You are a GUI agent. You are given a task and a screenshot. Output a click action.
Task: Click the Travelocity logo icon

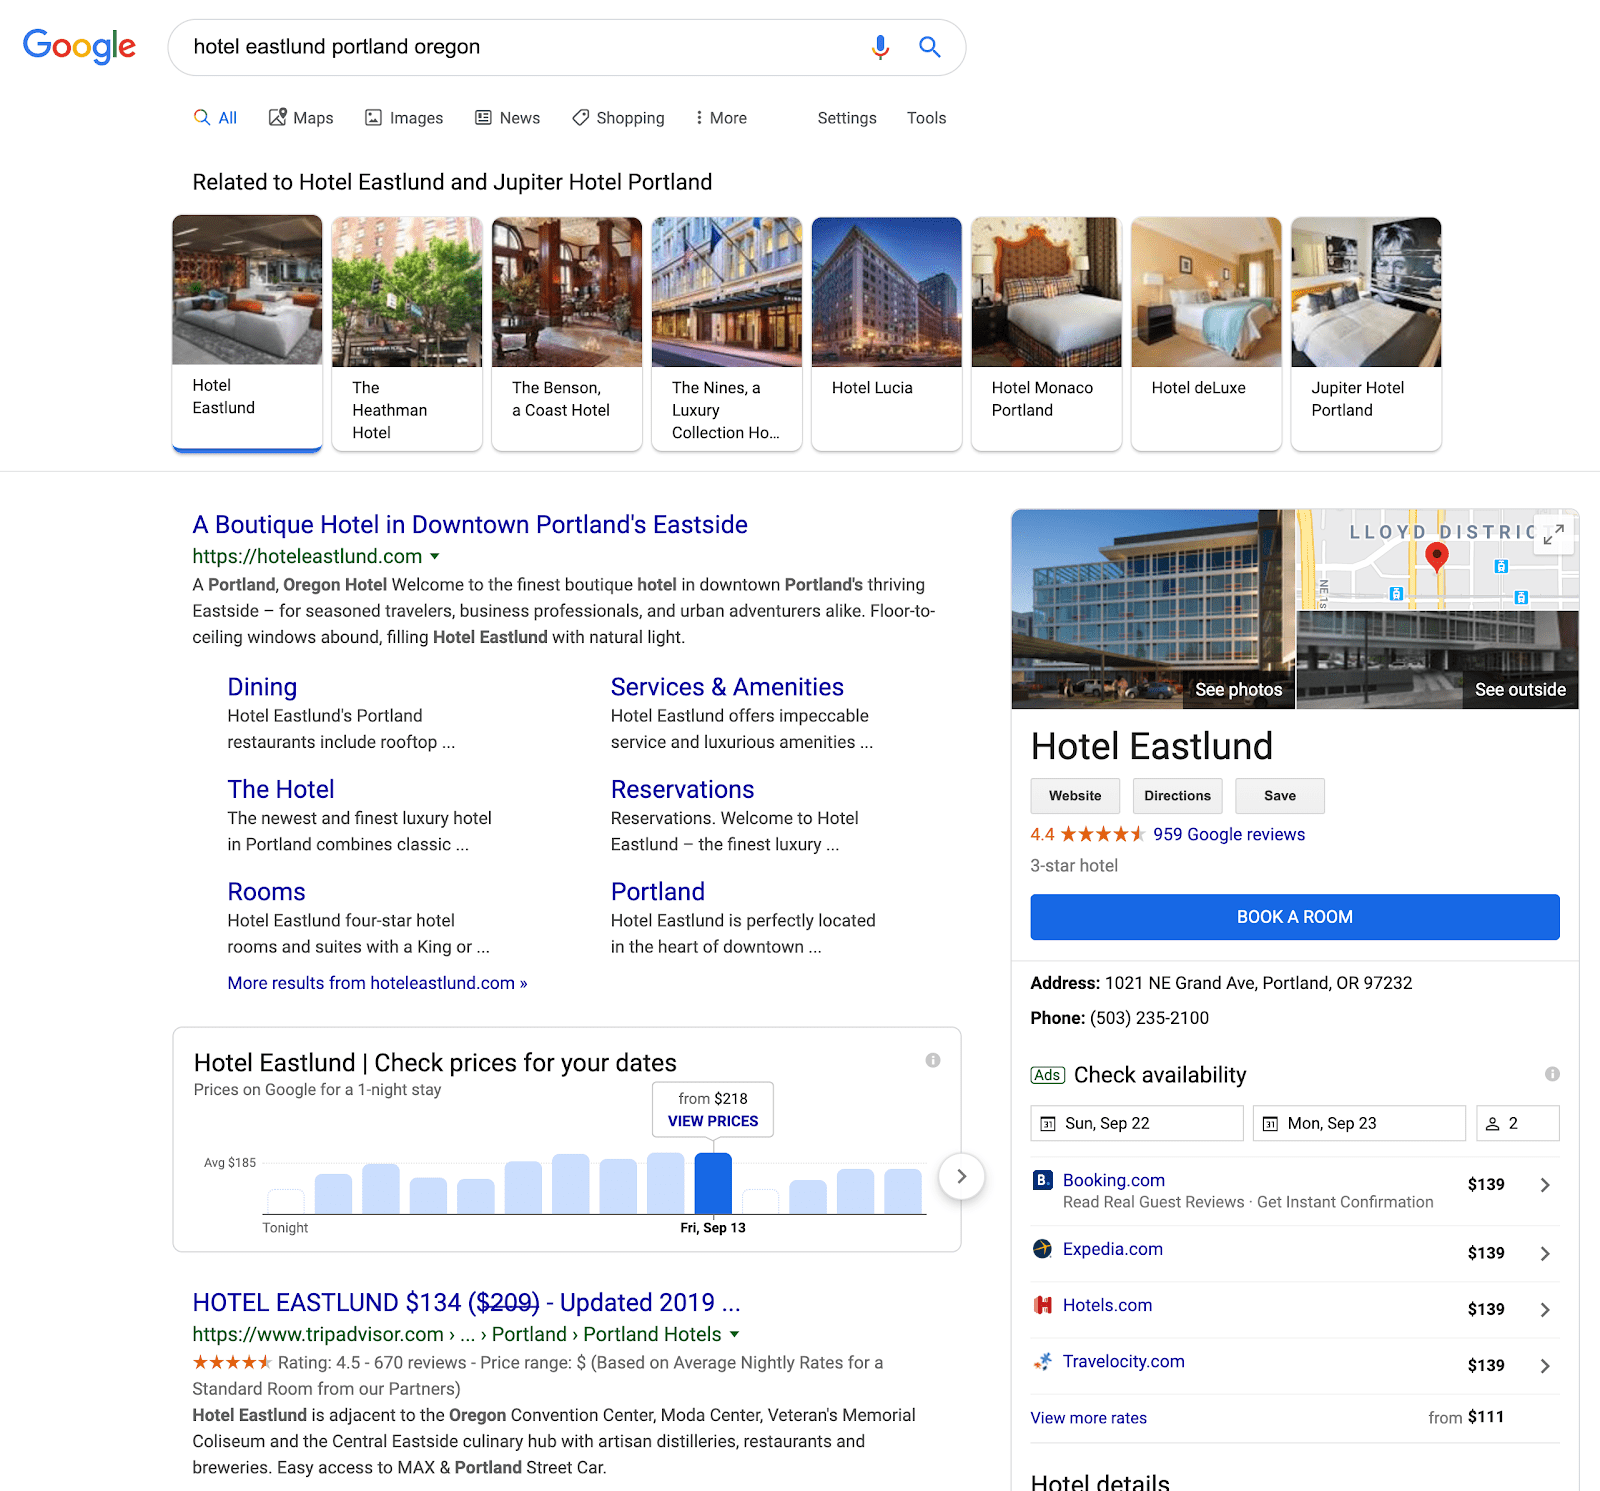[1042, 1361]
